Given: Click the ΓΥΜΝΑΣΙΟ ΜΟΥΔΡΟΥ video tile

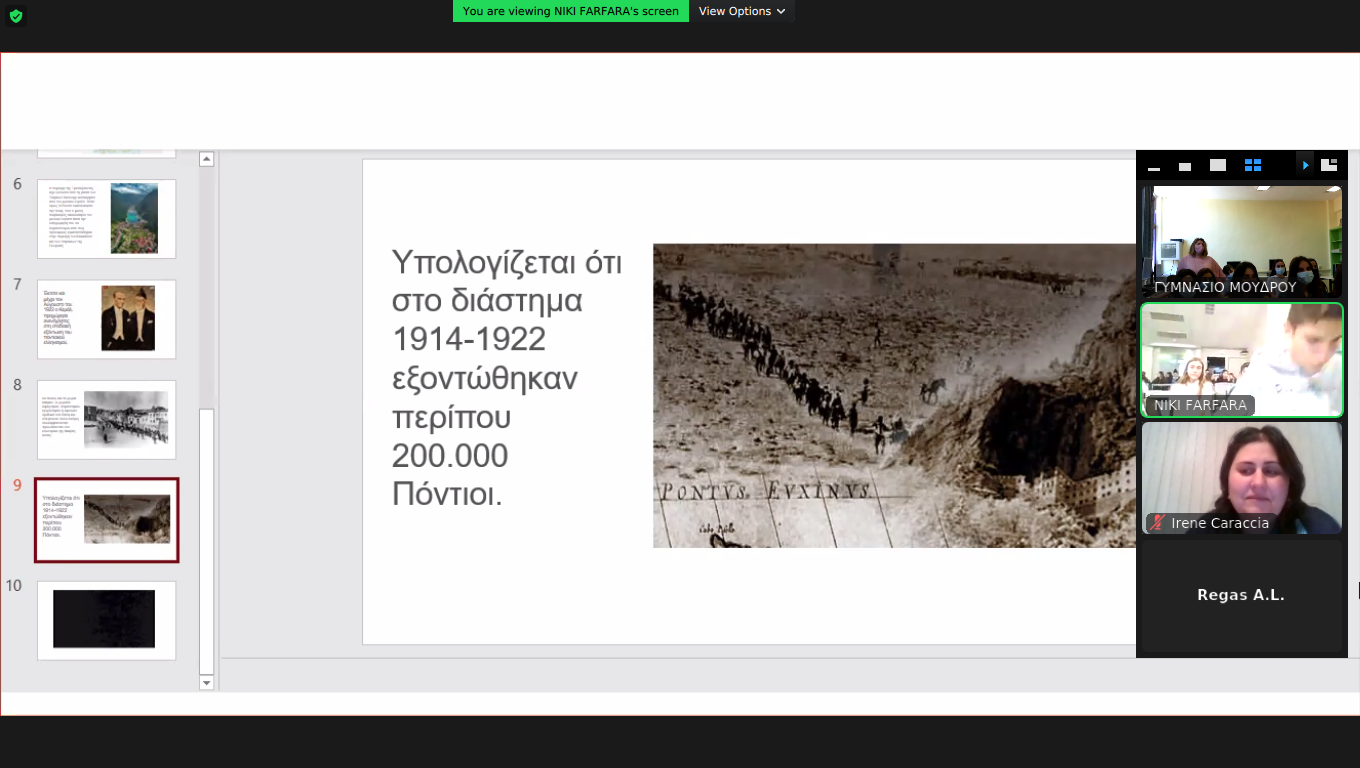Looking at the screenshot, I should pos(1241,240).
